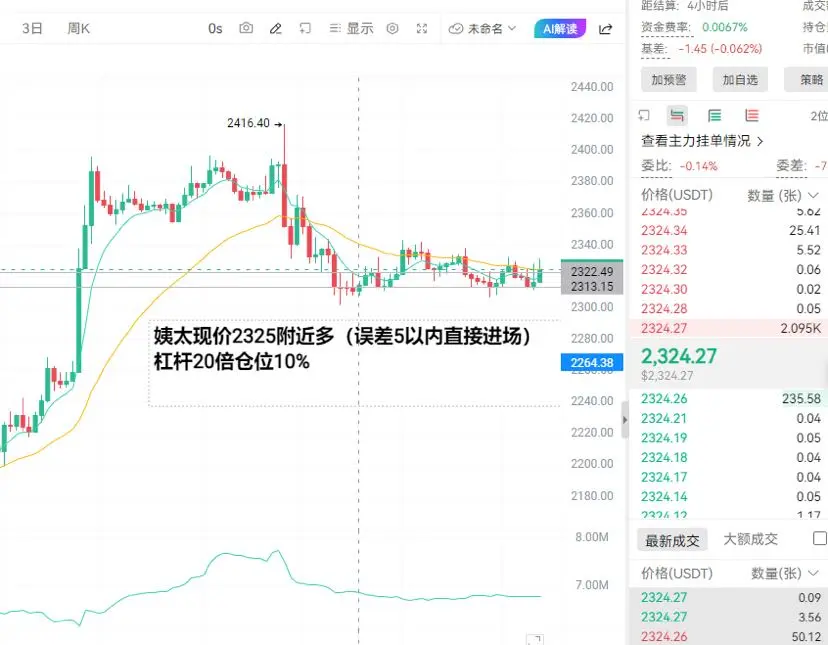Click the trade row with quantity 3.56
The height and width of the screenshot is (645, 828).
coord(731,617)
